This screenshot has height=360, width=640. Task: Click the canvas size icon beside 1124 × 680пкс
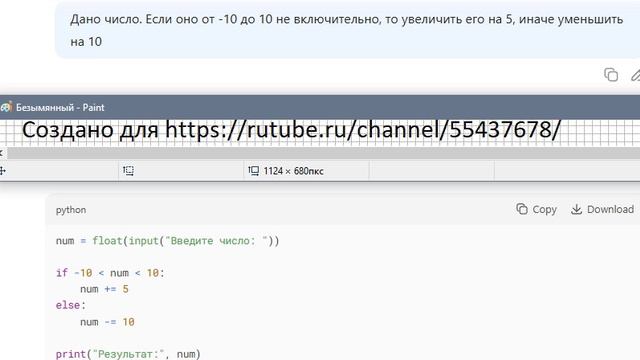[x=253, y=171]
